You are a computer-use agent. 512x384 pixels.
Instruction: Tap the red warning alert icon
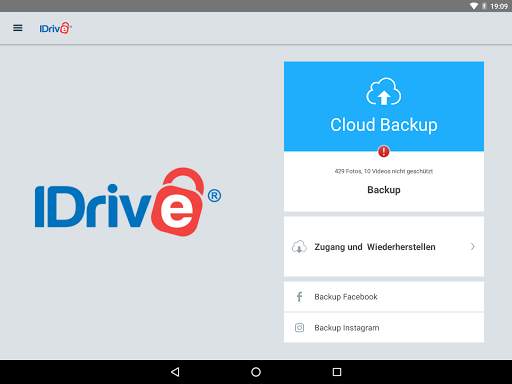384,151
